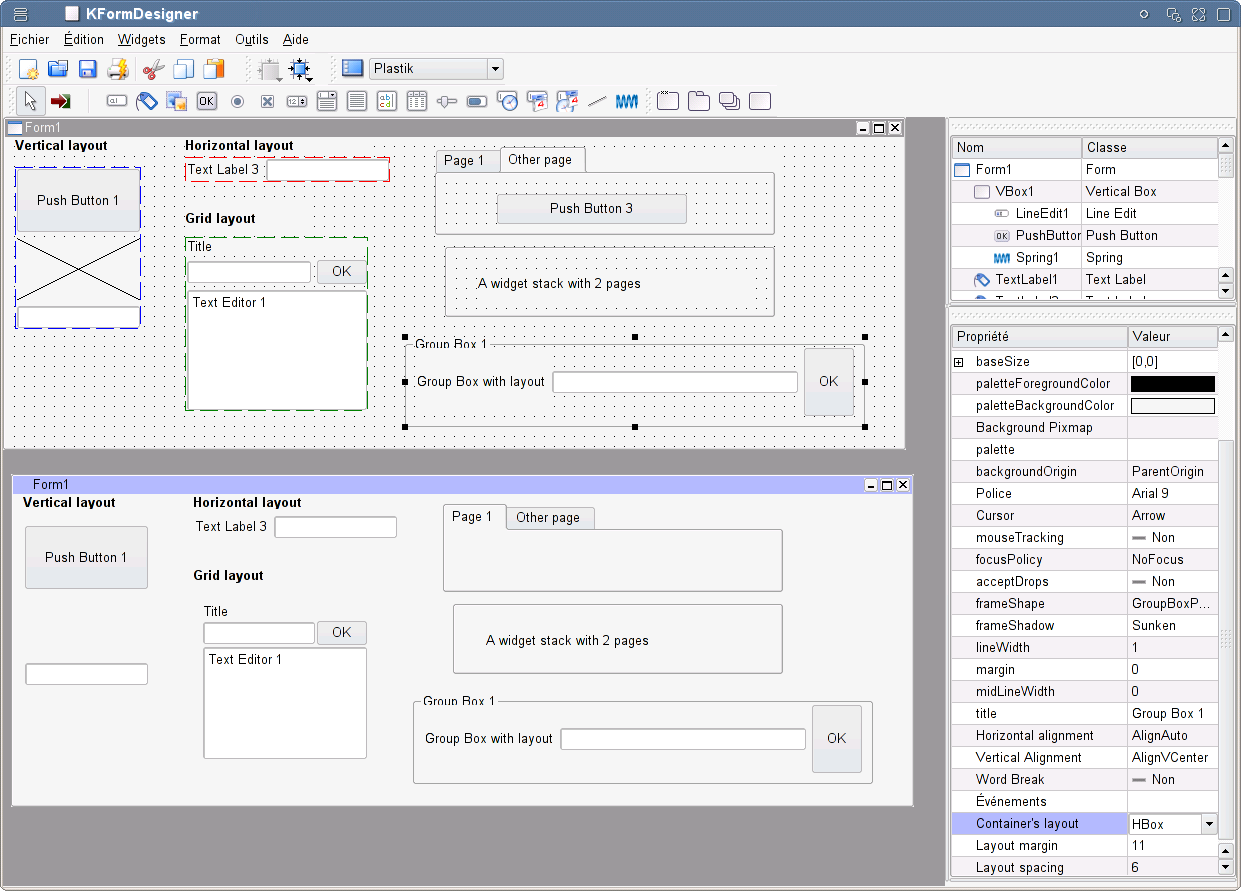Open the Édition menu
1241x891 pixels.
(x=83, y=40)
